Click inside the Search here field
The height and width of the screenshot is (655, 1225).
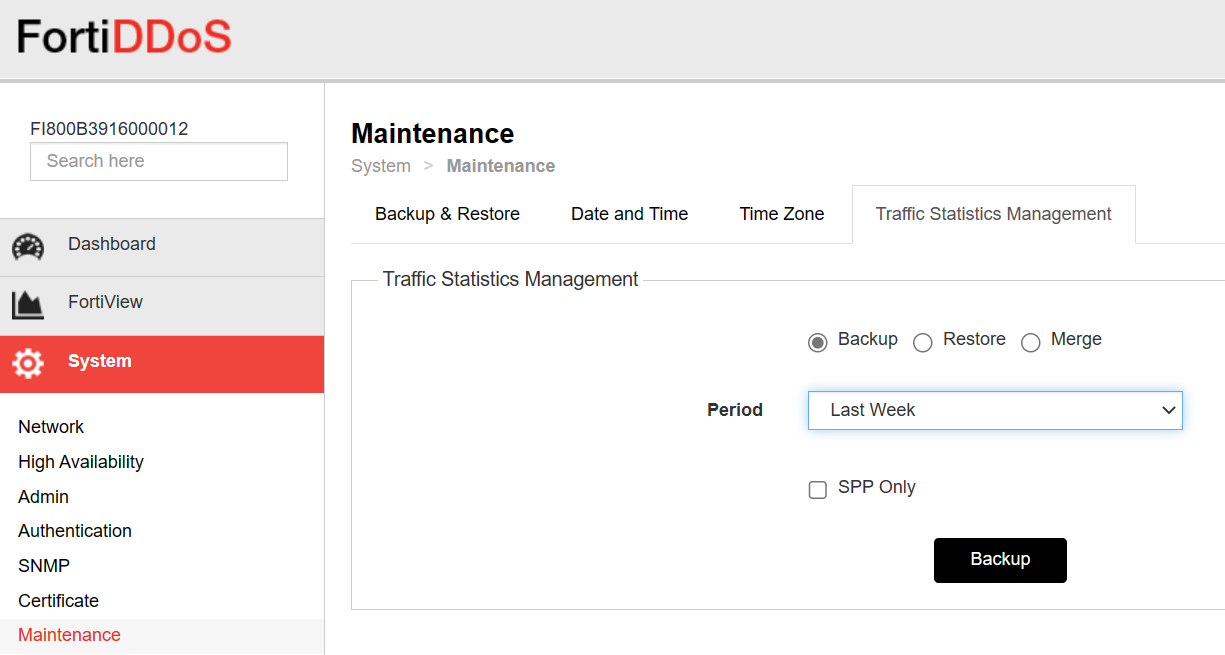point(158,161)
